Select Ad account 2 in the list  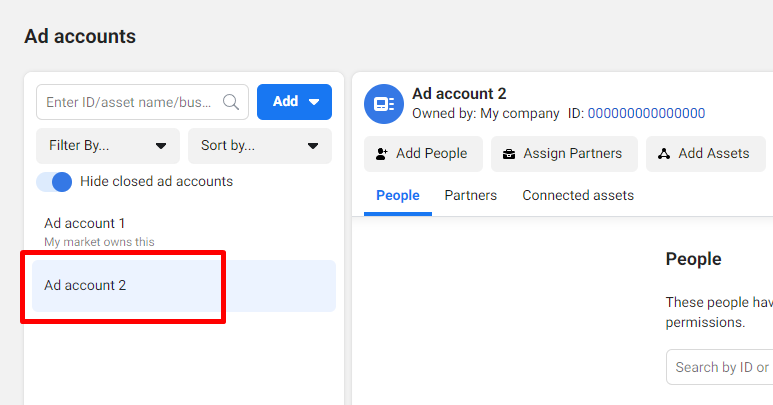coord(184,286)
